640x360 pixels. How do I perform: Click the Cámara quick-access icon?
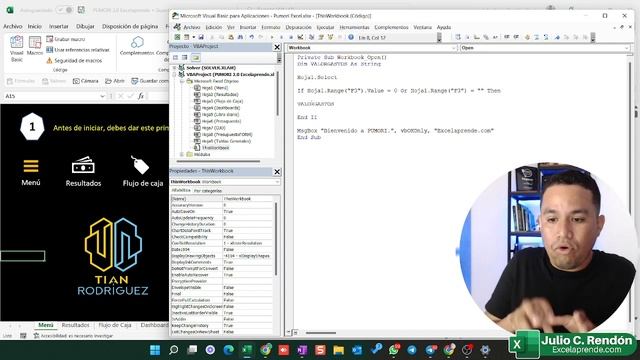76,81
